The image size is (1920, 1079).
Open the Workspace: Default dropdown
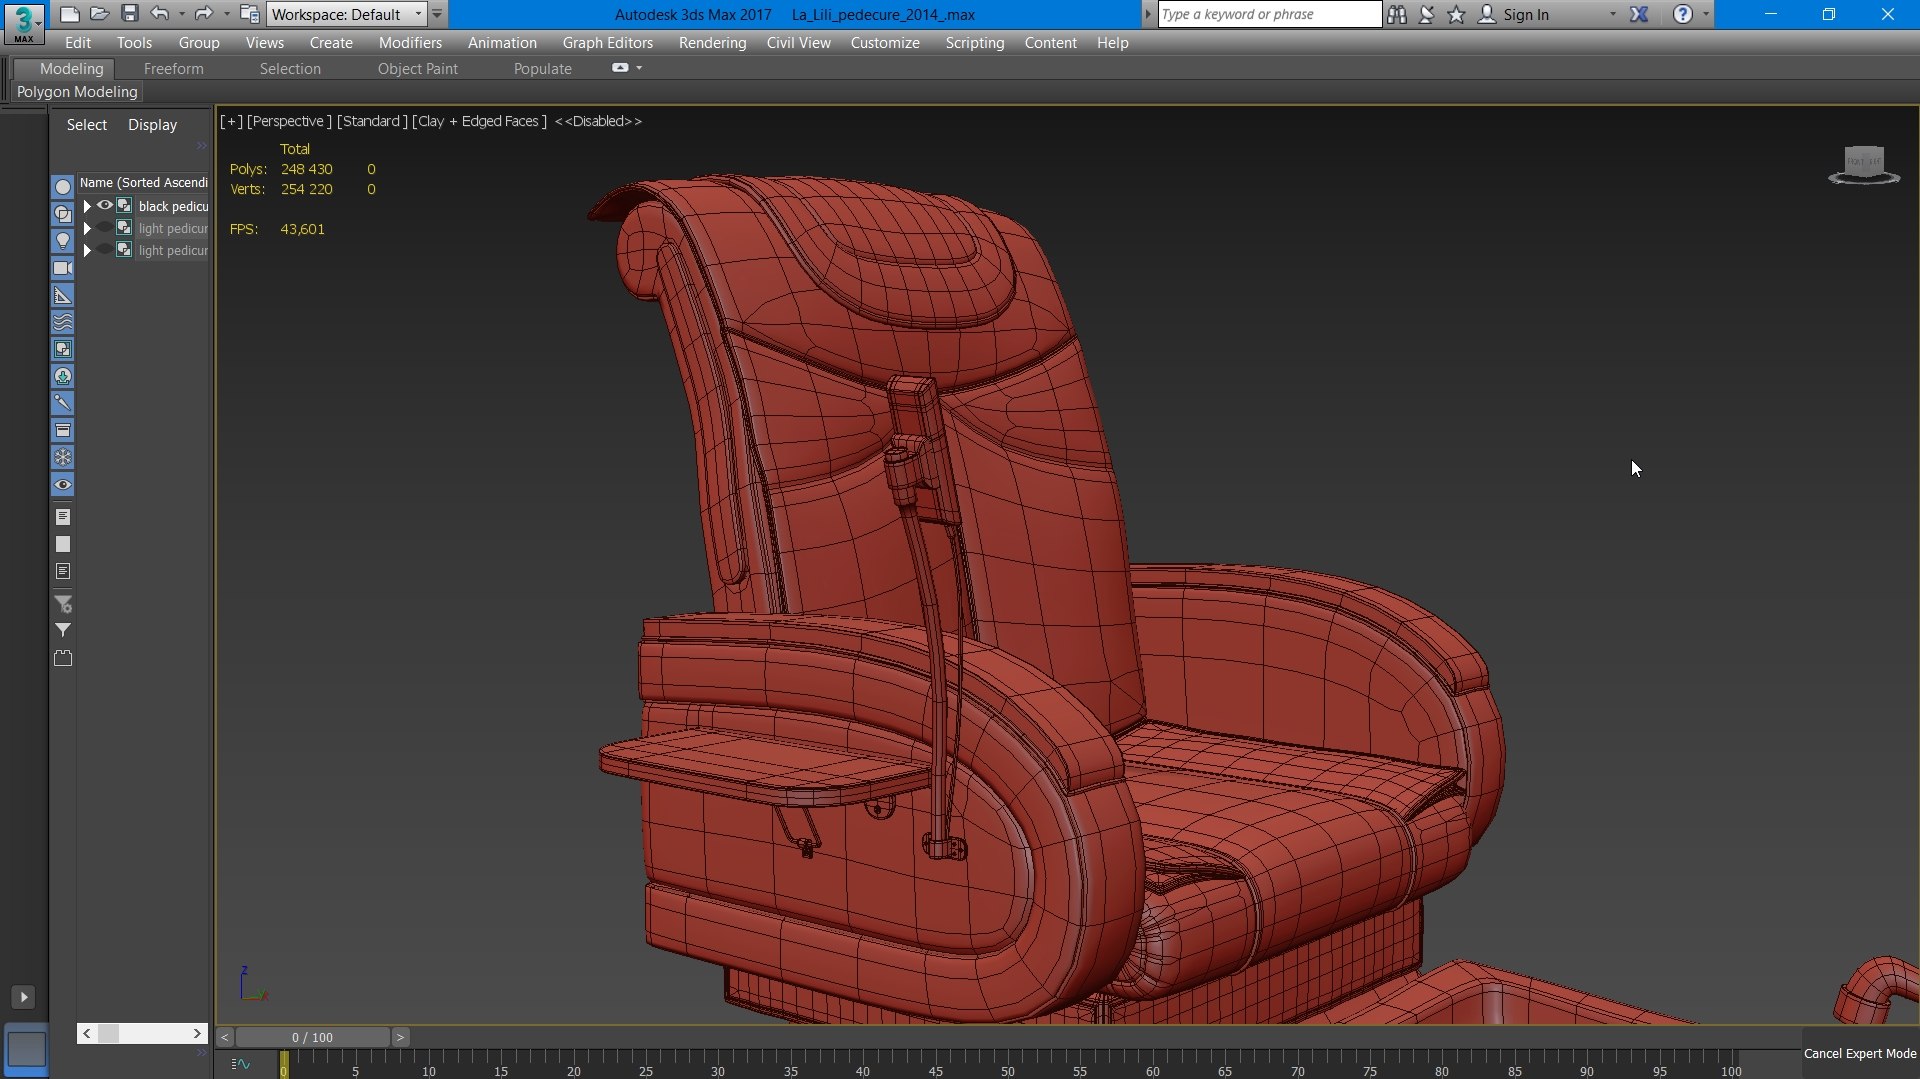[347, 14]
